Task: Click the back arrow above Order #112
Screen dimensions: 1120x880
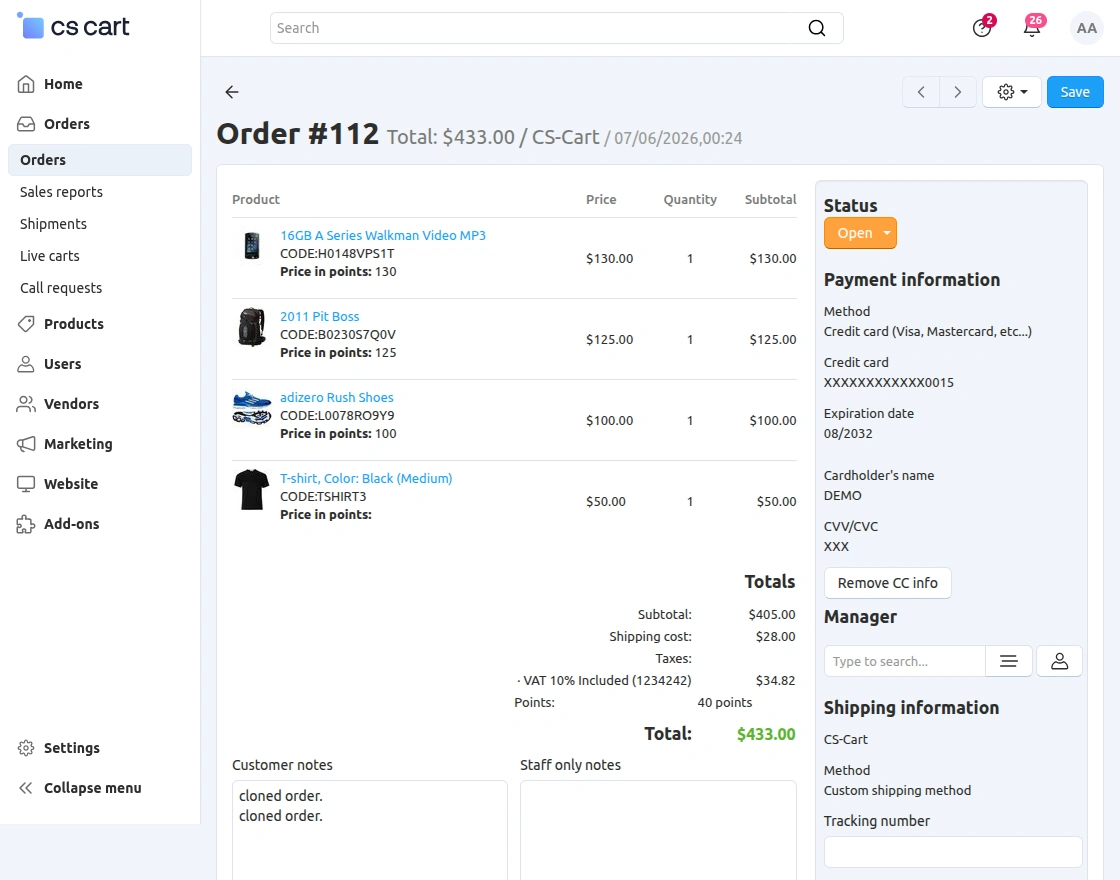Action: pyautogui.click(x=231, y=91)
